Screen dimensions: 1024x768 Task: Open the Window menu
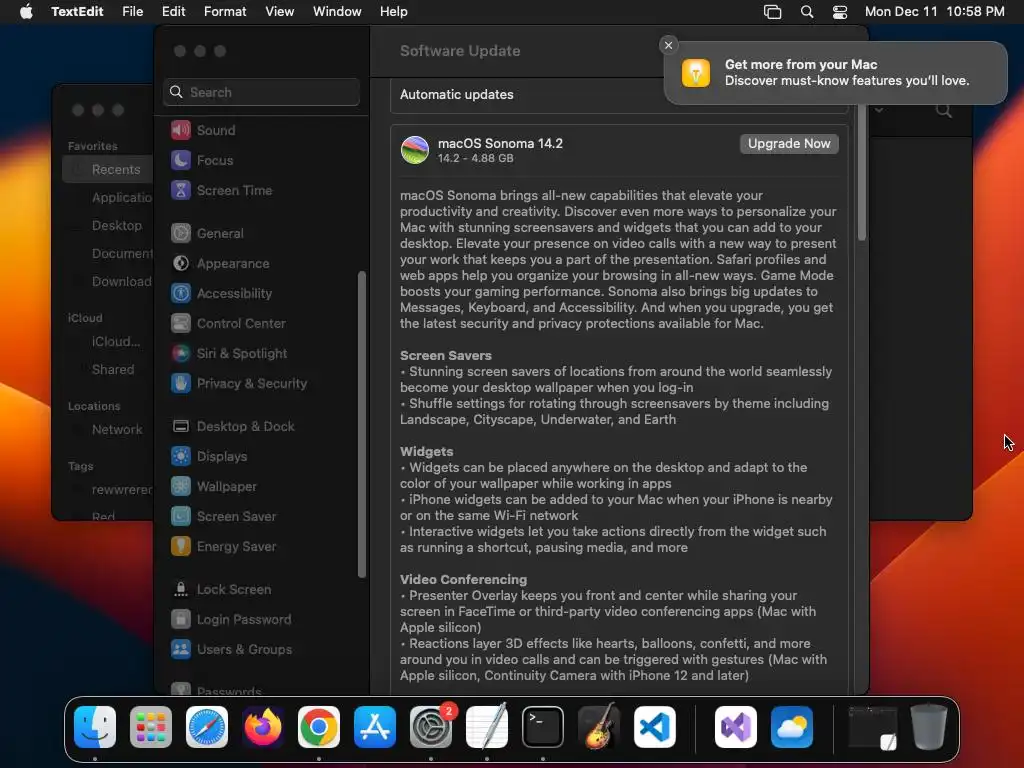tap(337, 12)
